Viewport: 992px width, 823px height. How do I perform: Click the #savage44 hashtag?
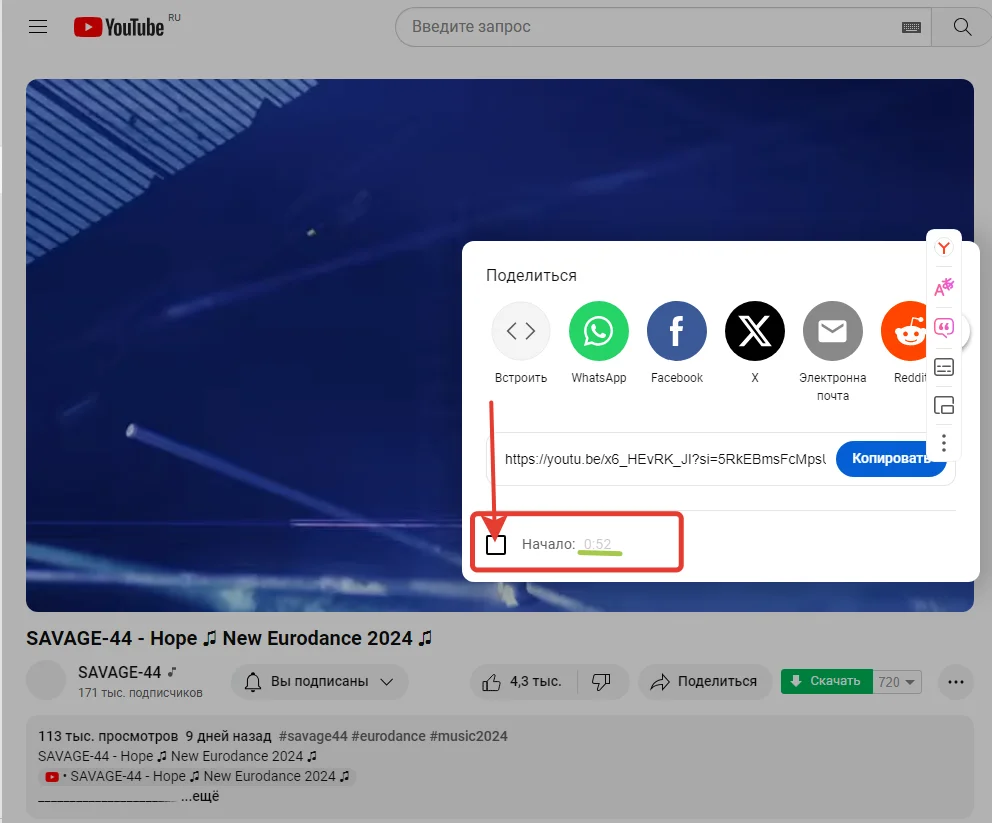(x=313, y=736)
